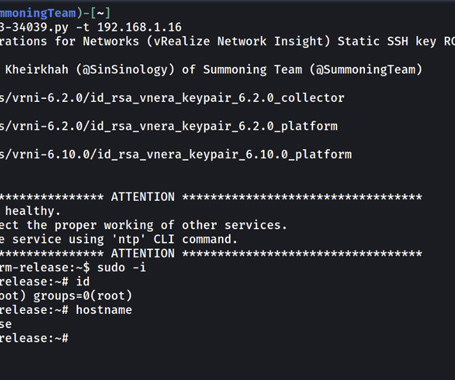Click the @SummoningTeam handle text
This screenshot has height=380, width=455.
tap(366, 70)
